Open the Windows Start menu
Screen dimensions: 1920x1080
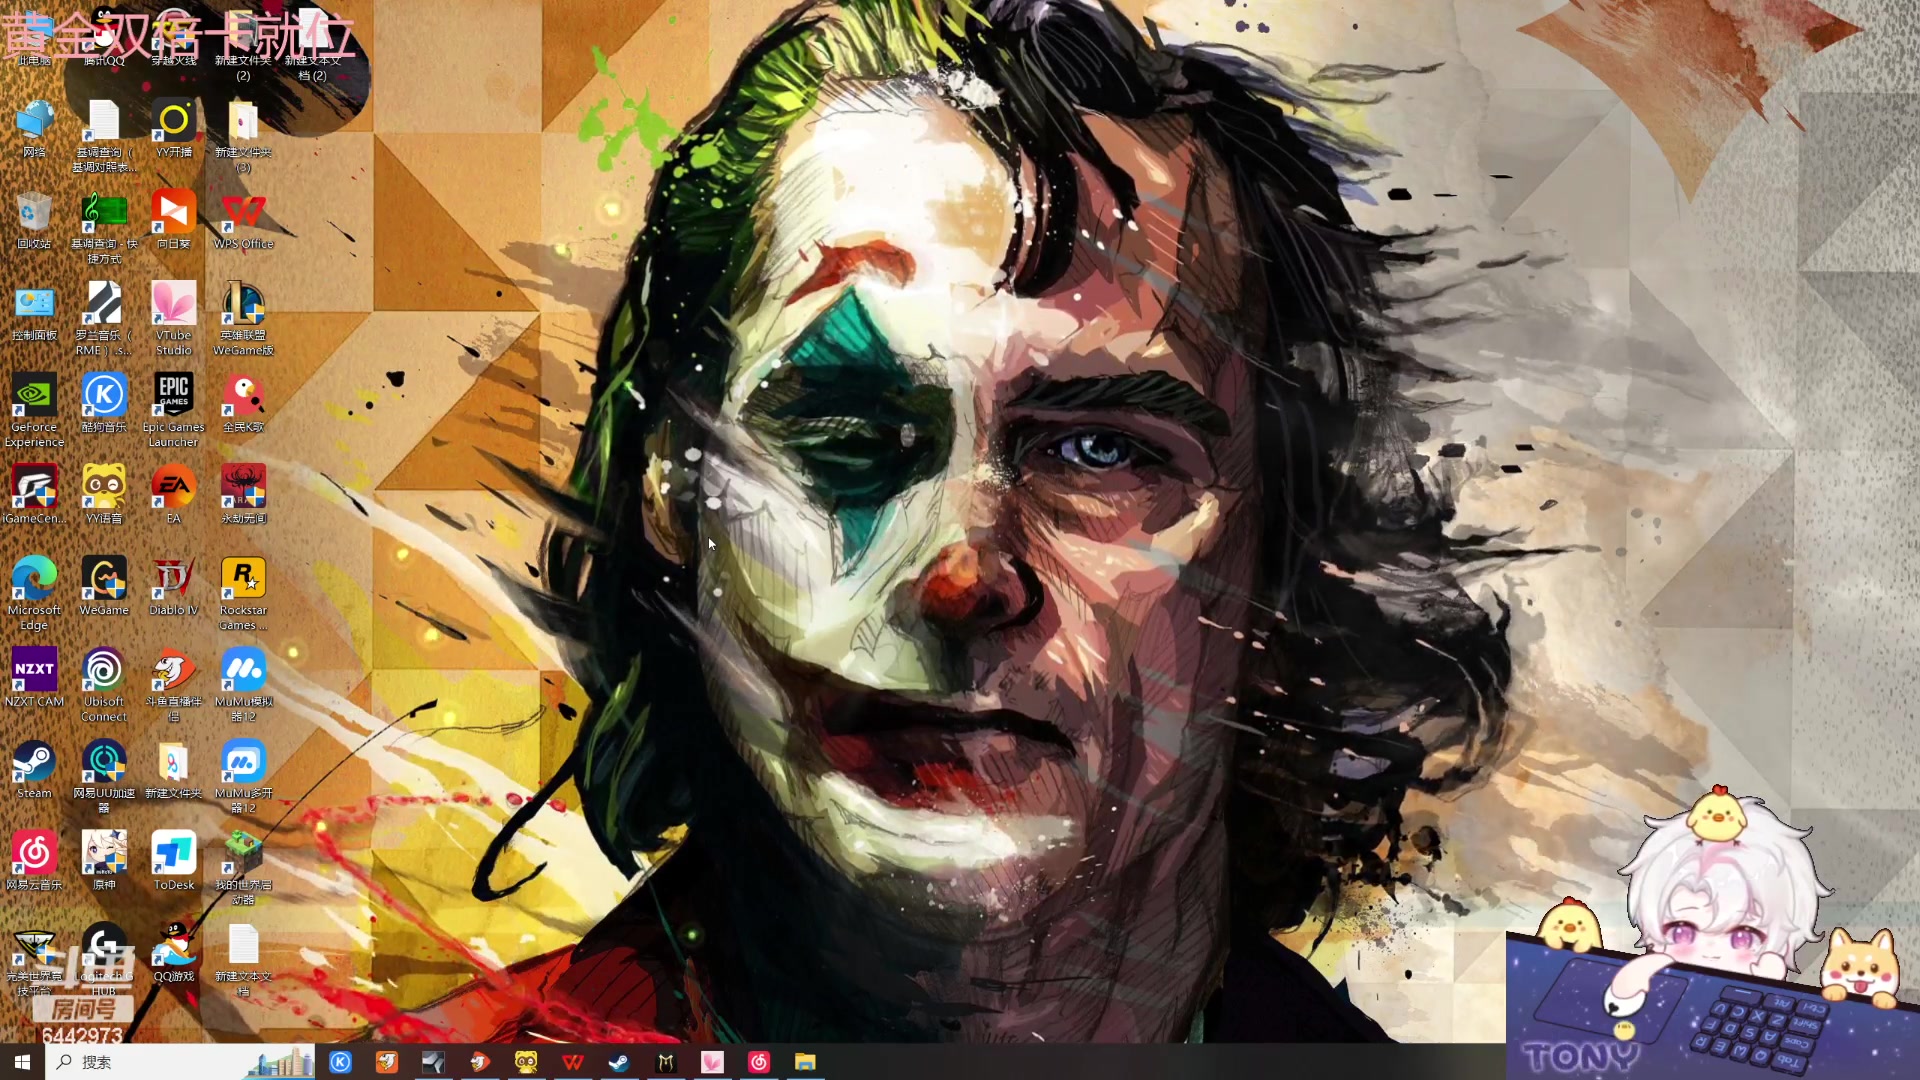pyautogui.click(x=22, y=1062)
